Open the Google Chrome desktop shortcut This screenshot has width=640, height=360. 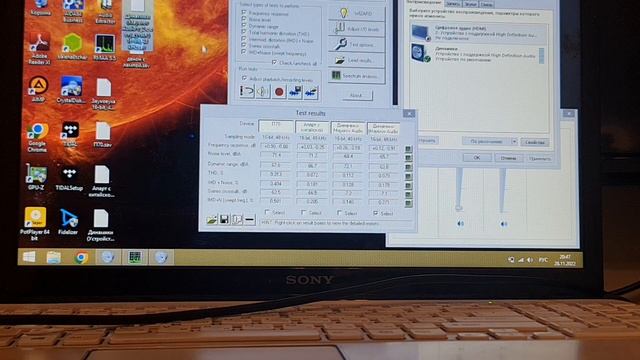tap(37, 137)
